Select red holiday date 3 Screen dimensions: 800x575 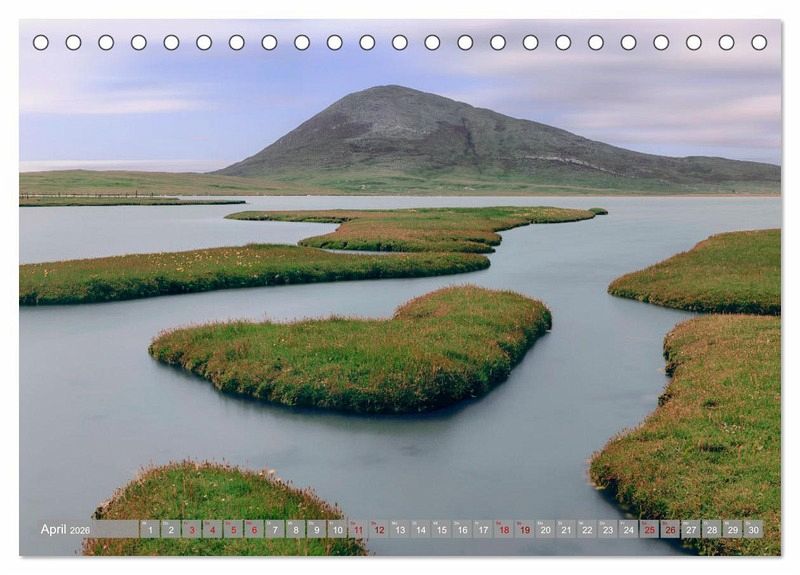(191, 529)
